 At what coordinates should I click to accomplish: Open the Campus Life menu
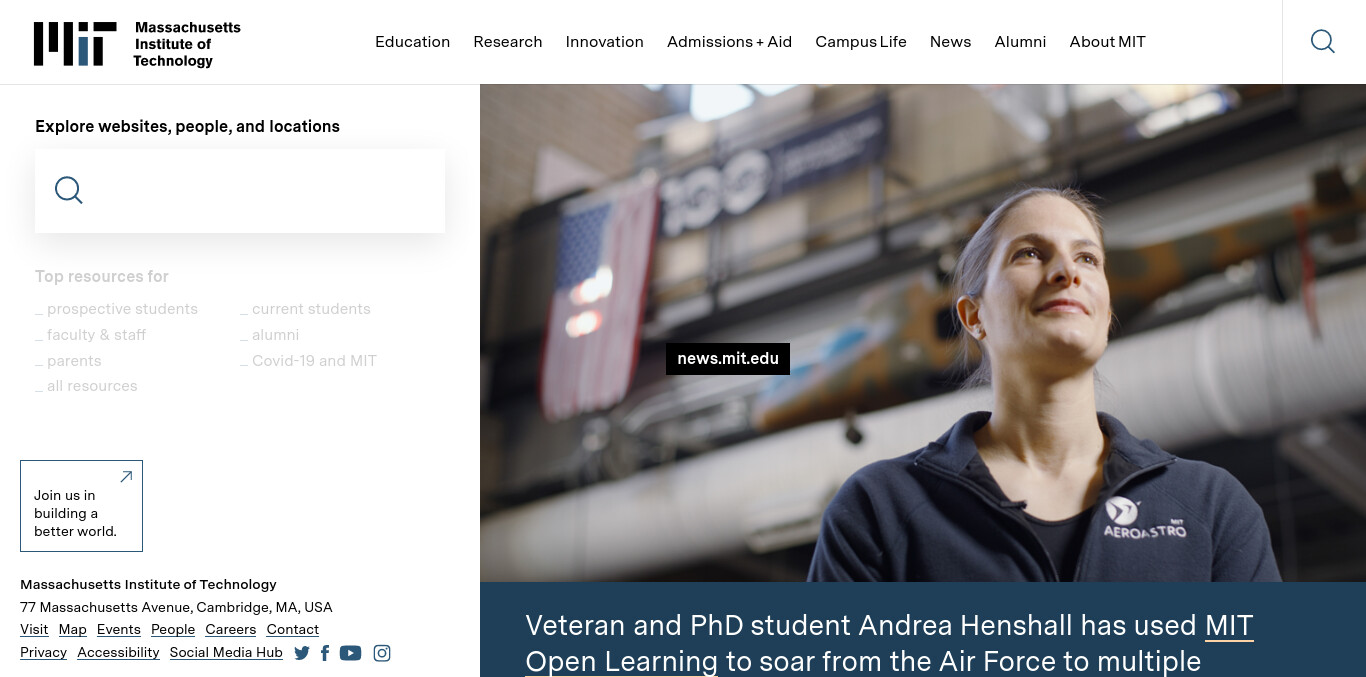click(x=861, y=42)
